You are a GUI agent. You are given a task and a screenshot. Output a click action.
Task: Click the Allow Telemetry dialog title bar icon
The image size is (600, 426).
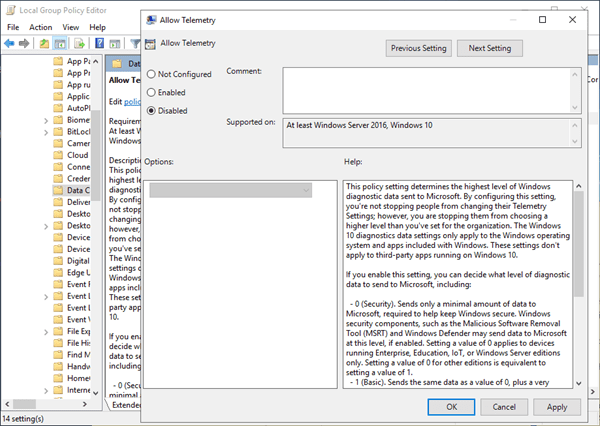151,20
